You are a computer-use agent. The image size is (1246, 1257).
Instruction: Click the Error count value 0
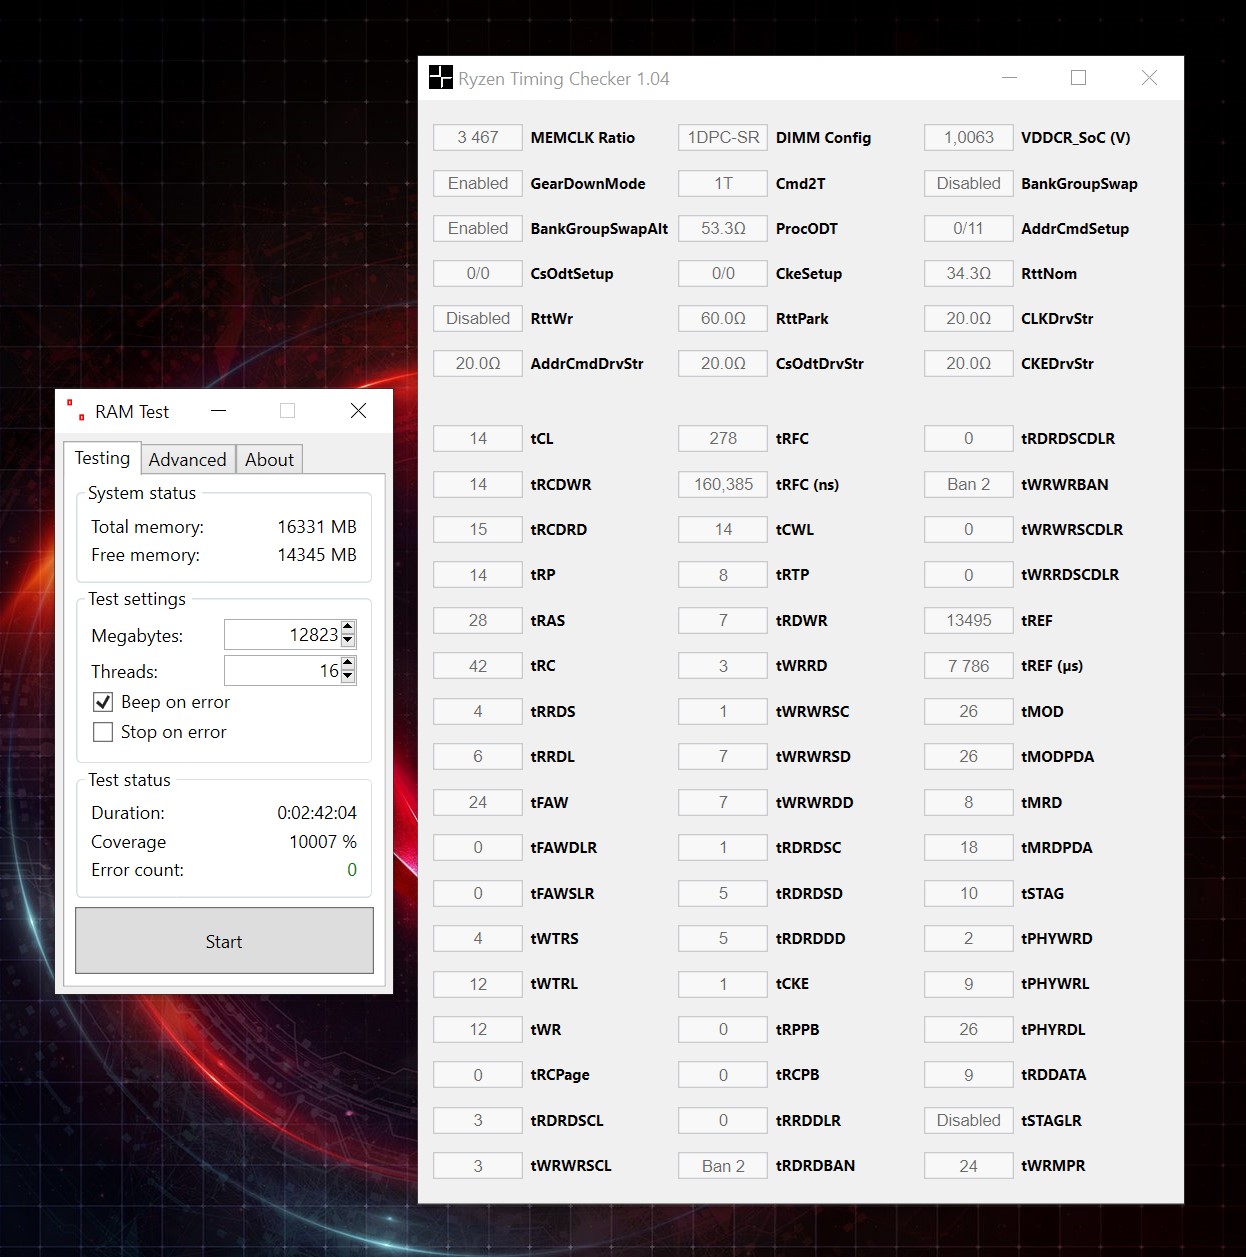(x=352, y=870)
